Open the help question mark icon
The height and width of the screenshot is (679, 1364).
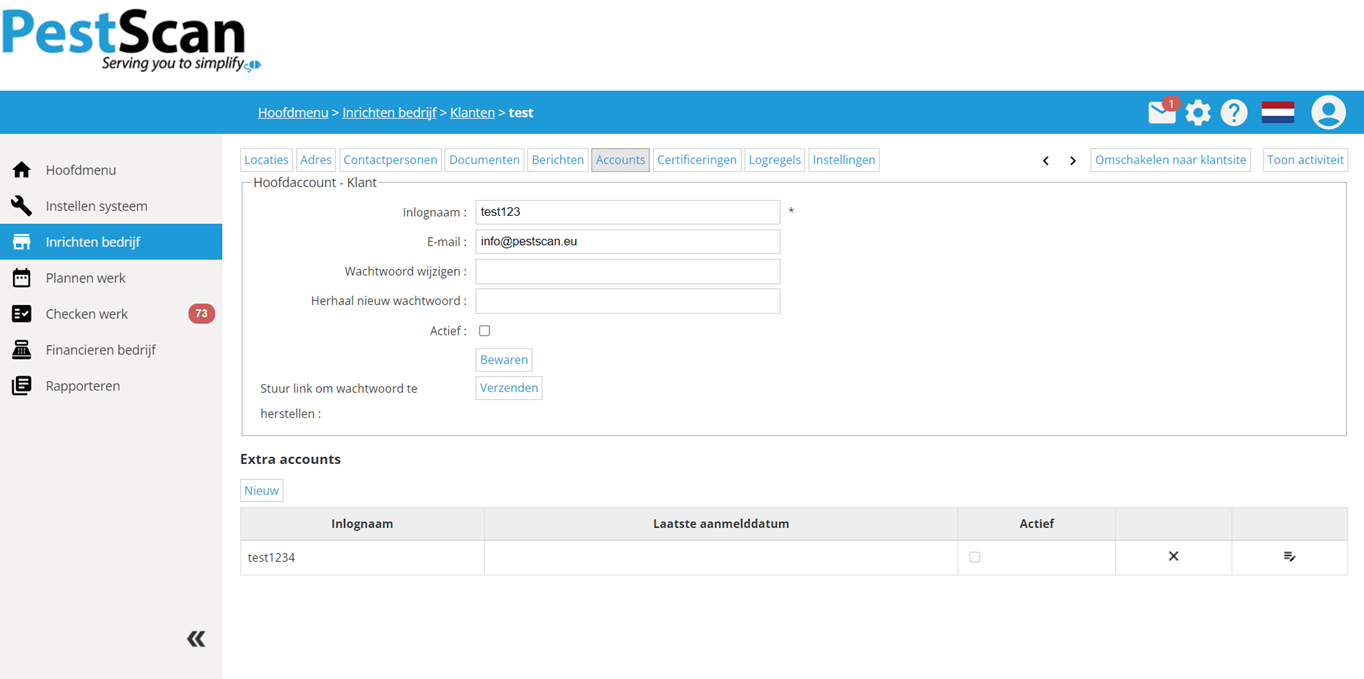point(1234,113)
